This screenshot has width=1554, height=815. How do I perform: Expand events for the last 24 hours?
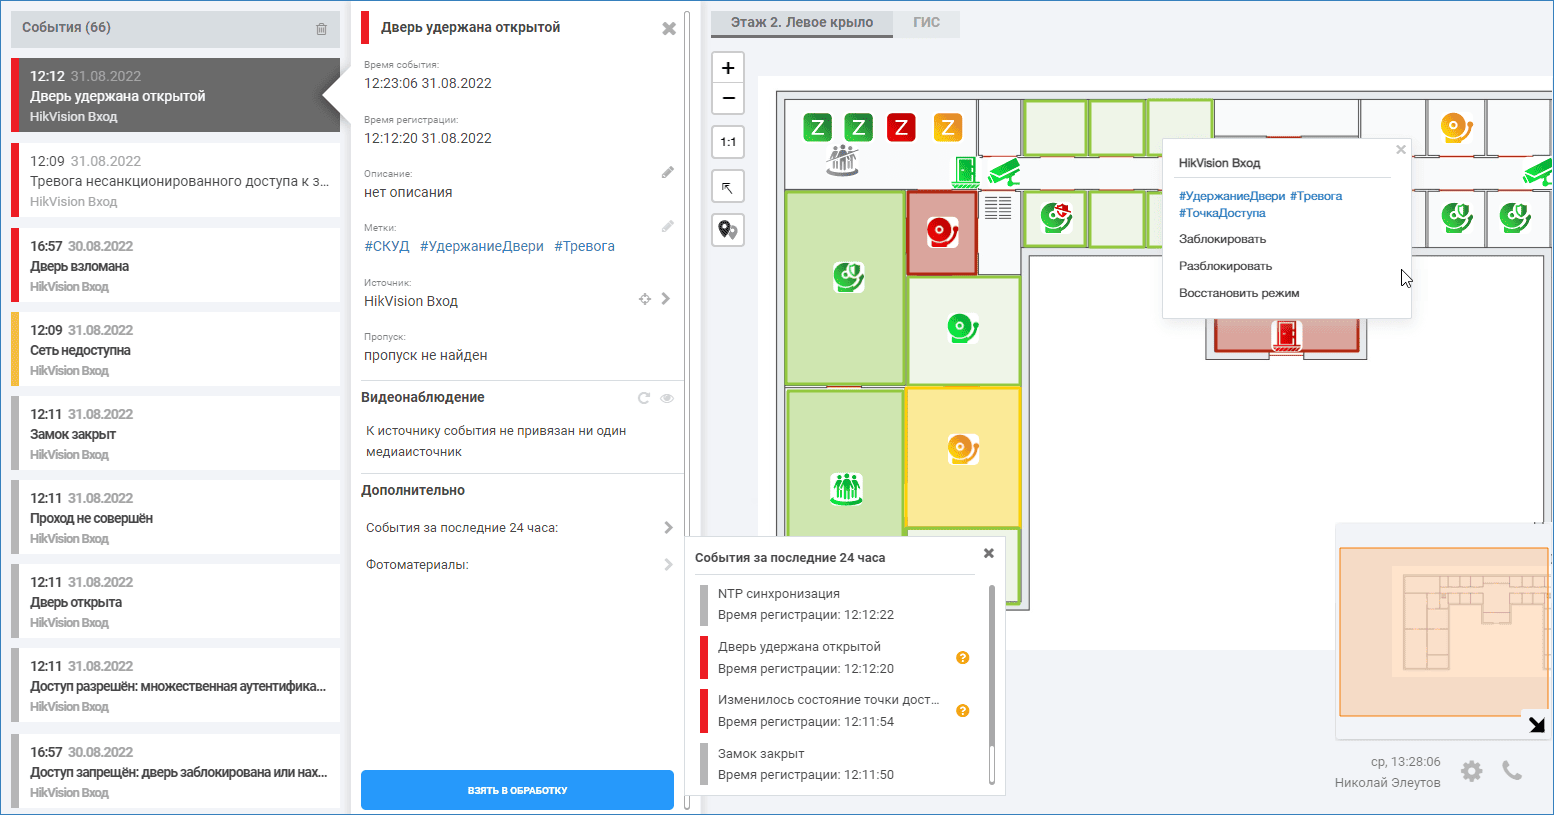668,528
